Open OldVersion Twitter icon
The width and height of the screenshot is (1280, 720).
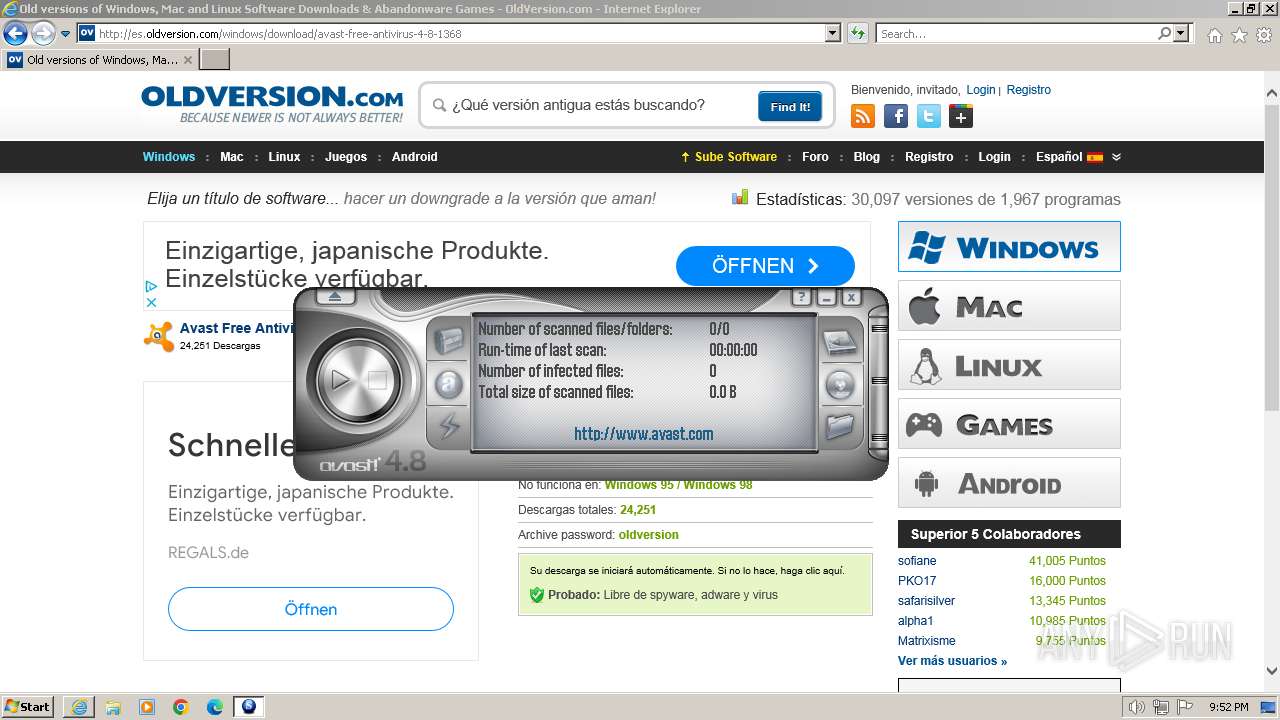(929, 117)
